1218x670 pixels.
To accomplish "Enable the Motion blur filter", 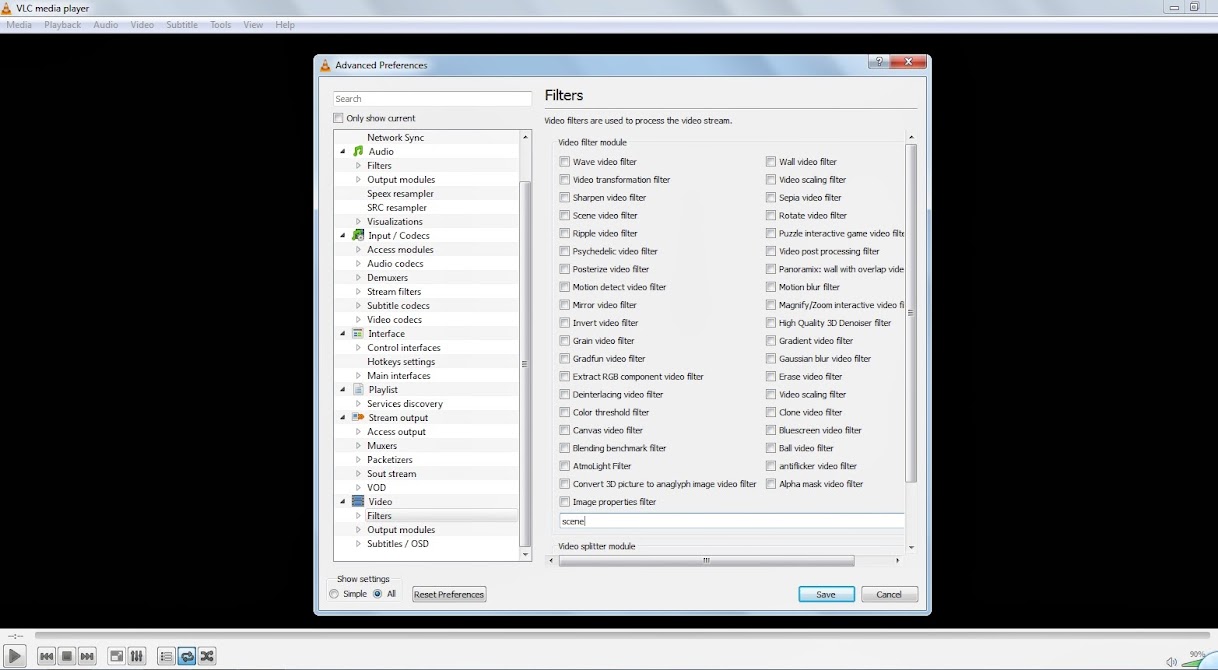I will pos(771,287).
